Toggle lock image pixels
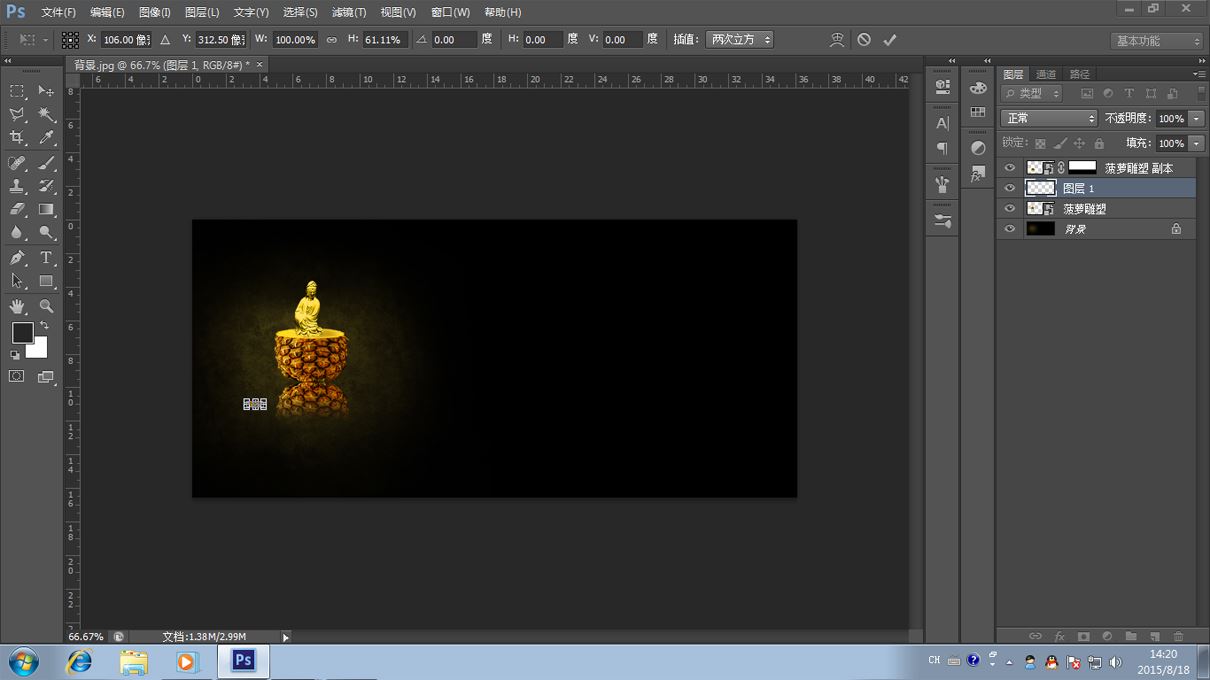The image size is (1210, 680). [x=1061, y=144]
